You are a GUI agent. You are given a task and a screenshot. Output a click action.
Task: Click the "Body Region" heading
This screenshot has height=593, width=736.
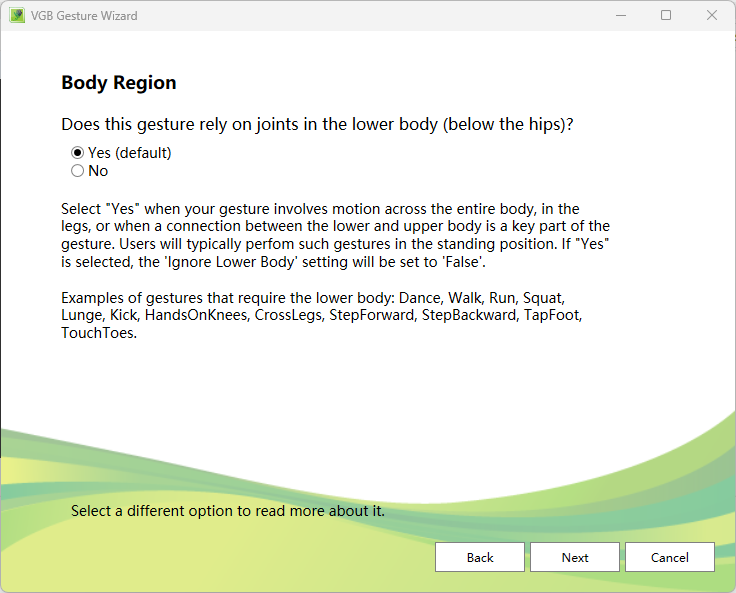[118, 83]
